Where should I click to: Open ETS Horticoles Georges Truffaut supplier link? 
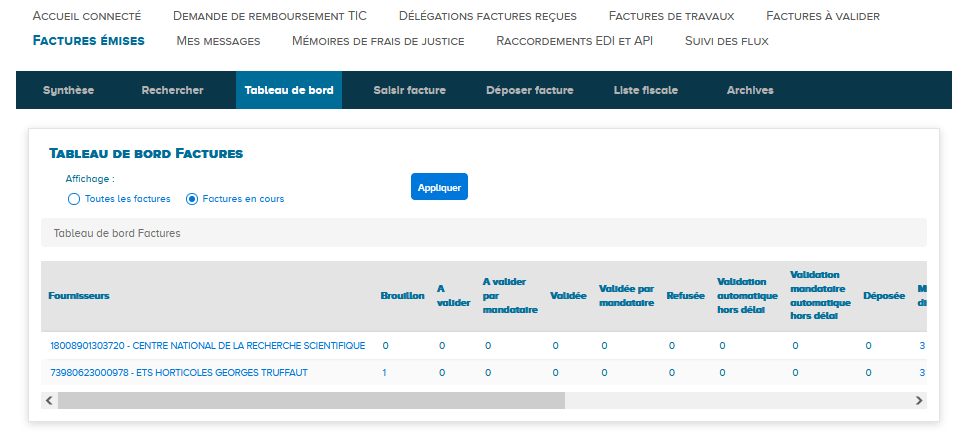tap(179, 373)
